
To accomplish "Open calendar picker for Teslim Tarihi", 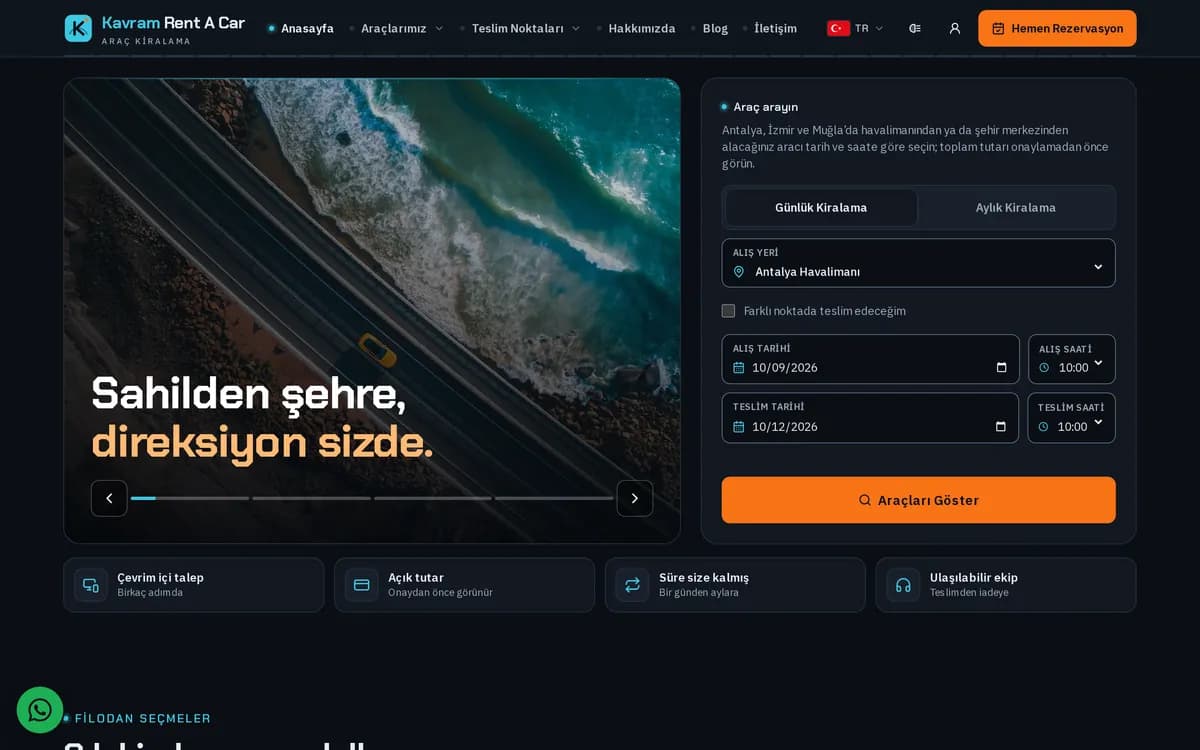I will point(1001,426).
